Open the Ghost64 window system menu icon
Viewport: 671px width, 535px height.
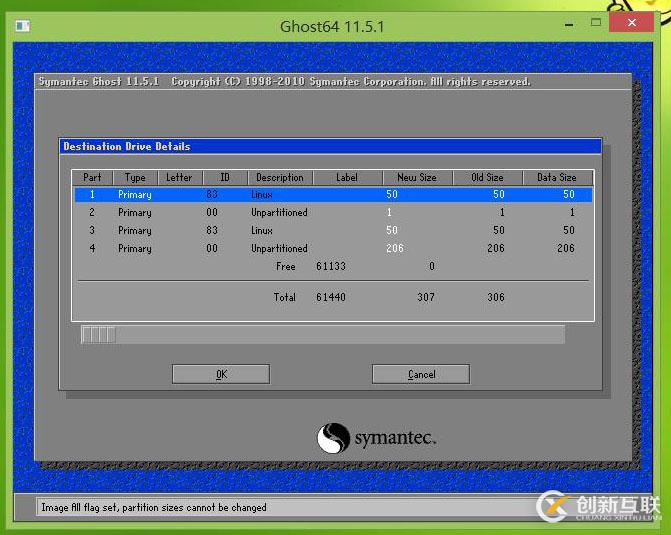click(22, 26)
